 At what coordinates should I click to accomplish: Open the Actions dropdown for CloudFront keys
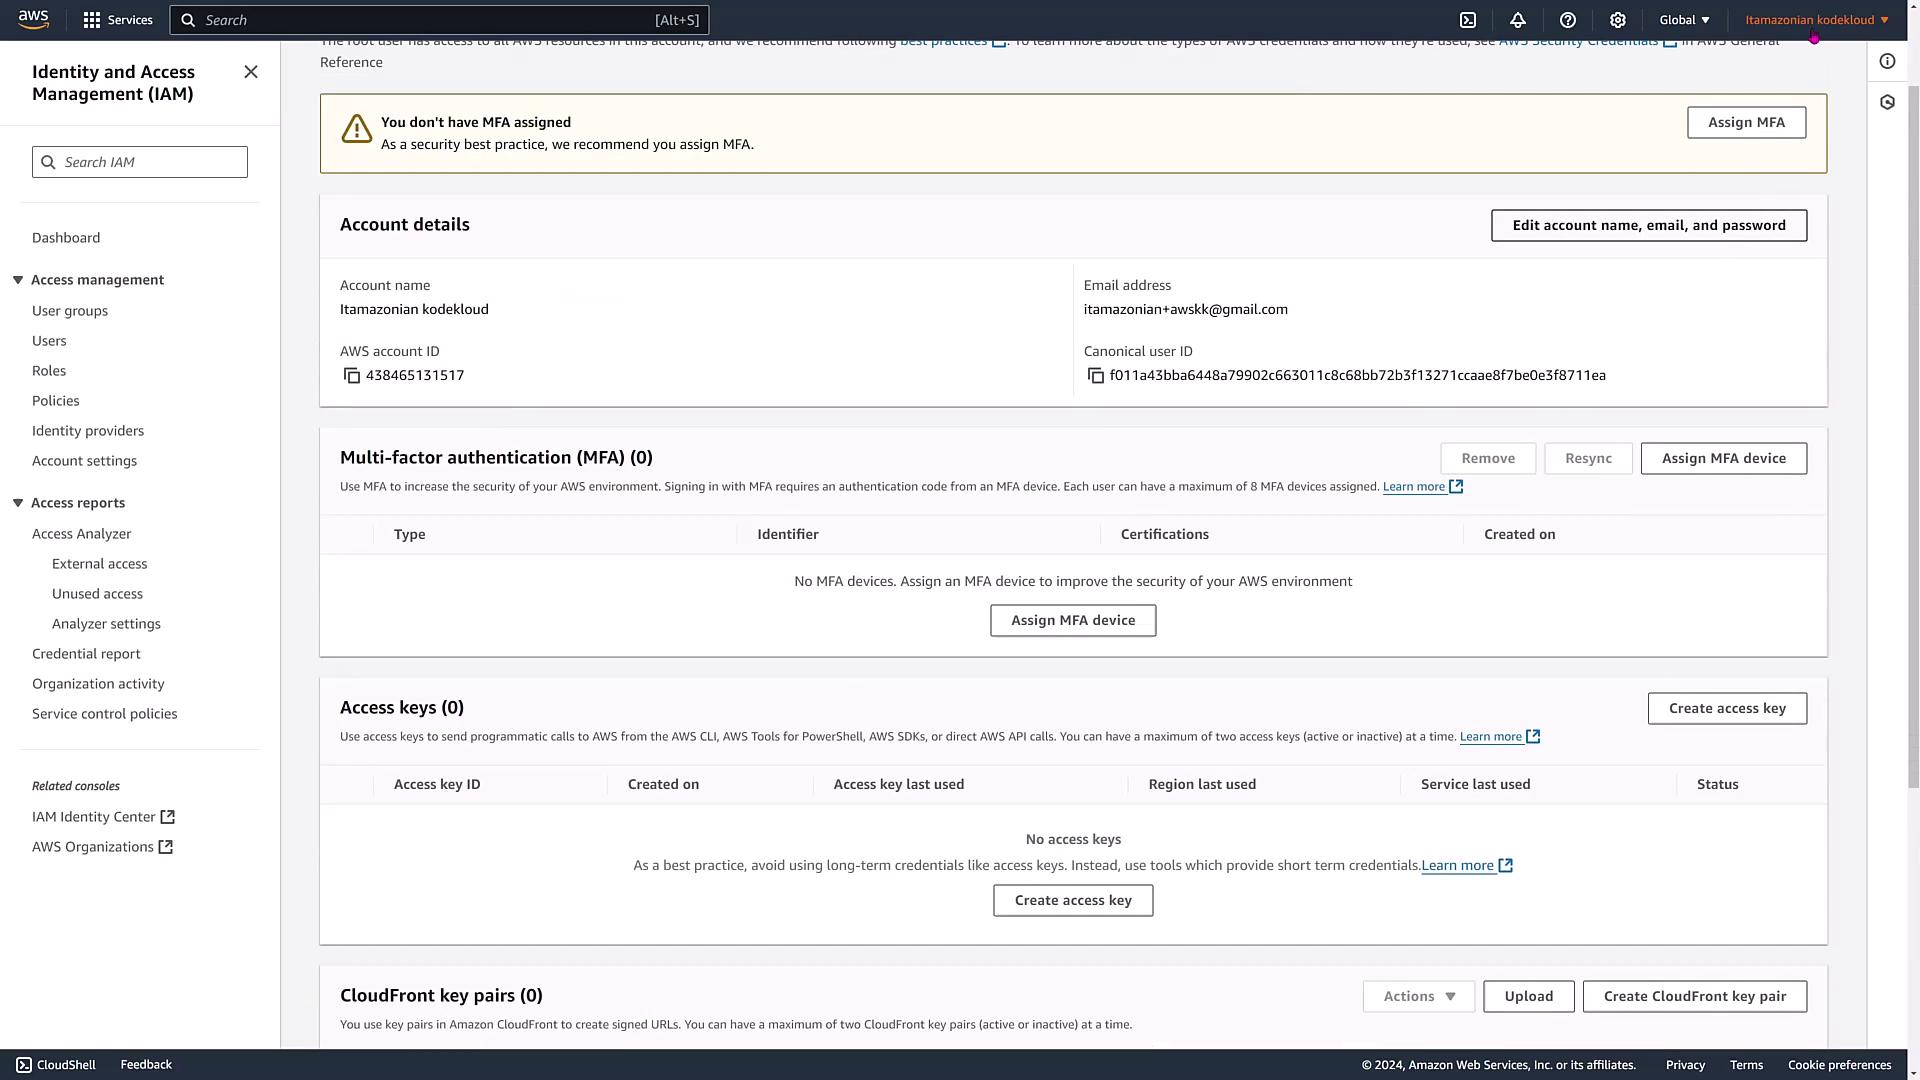coord(1418,996)
